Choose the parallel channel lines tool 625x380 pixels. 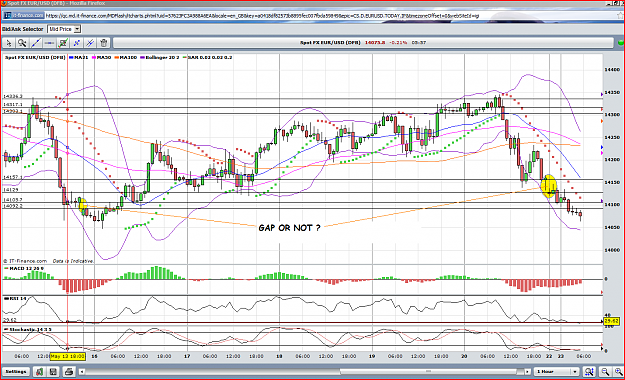[90, 43]
